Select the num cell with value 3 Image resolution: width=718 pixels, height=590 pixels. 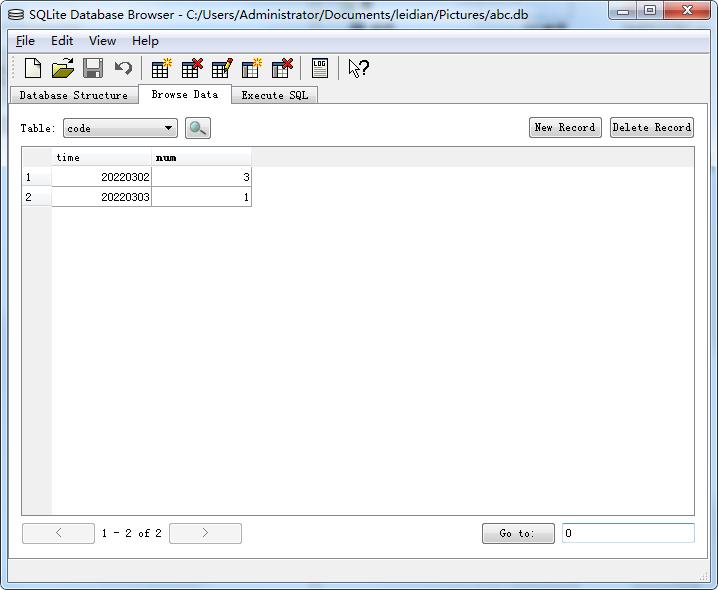click(x=201, y=177)
